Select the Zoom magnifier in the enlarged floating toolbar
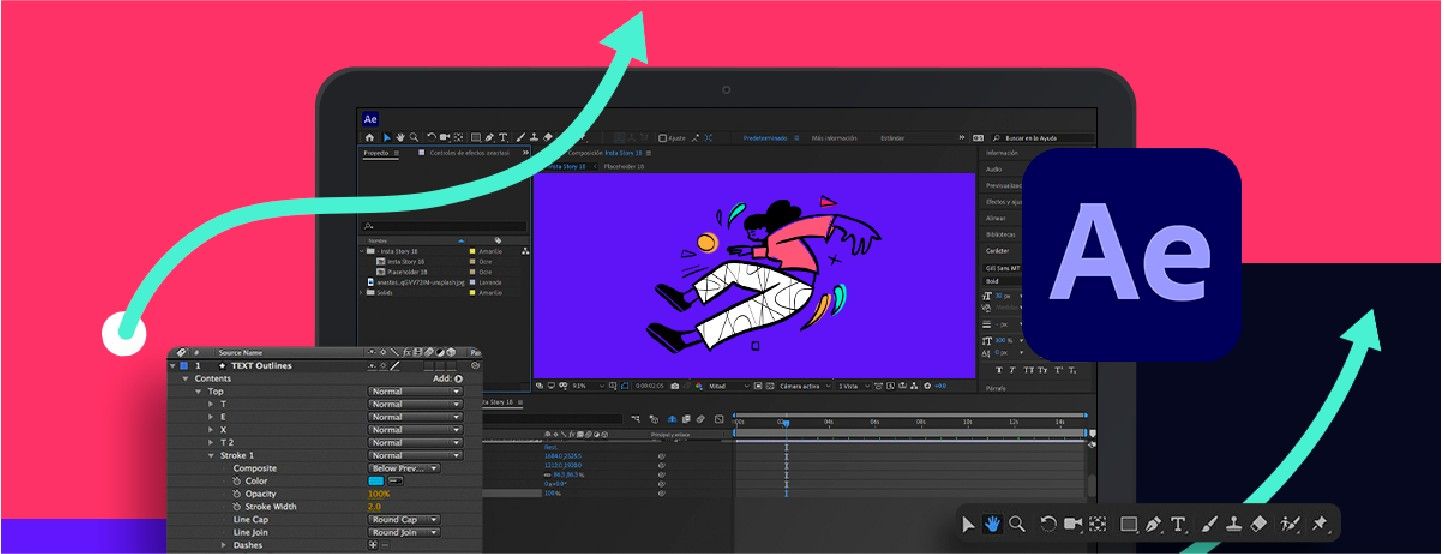 pyautogui.click(x=1017, y=523)
